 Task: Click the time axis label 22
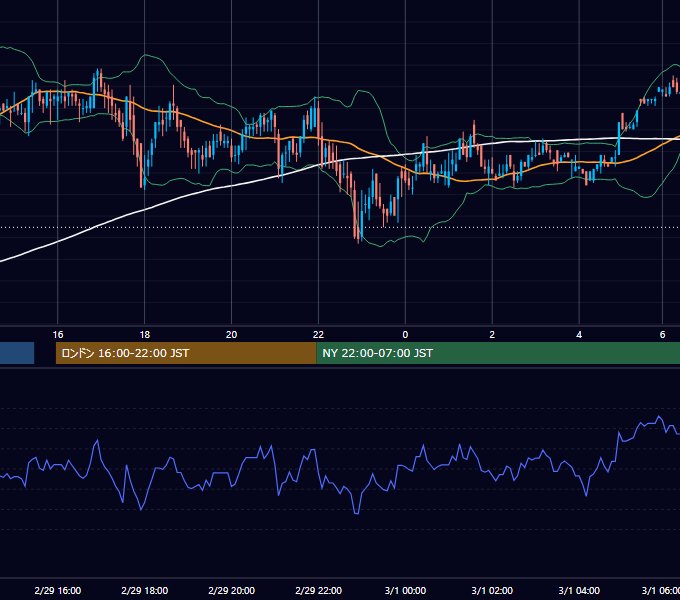tap(318, 335)
